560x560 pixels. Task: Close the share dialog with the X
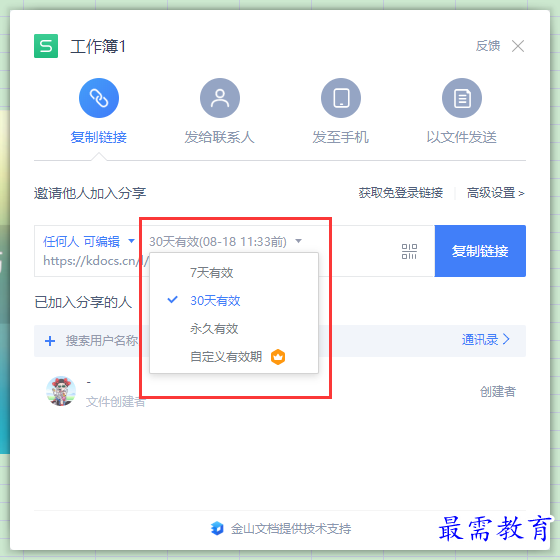[x=518, y=46]
